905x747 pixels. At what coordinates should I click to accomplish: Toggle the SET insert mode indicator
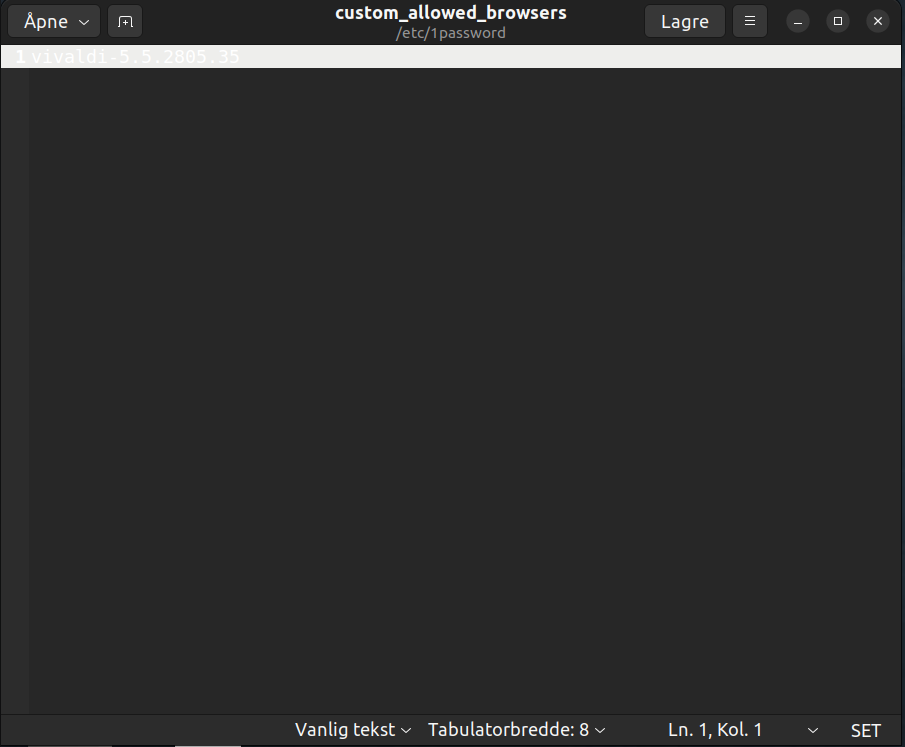866,730
